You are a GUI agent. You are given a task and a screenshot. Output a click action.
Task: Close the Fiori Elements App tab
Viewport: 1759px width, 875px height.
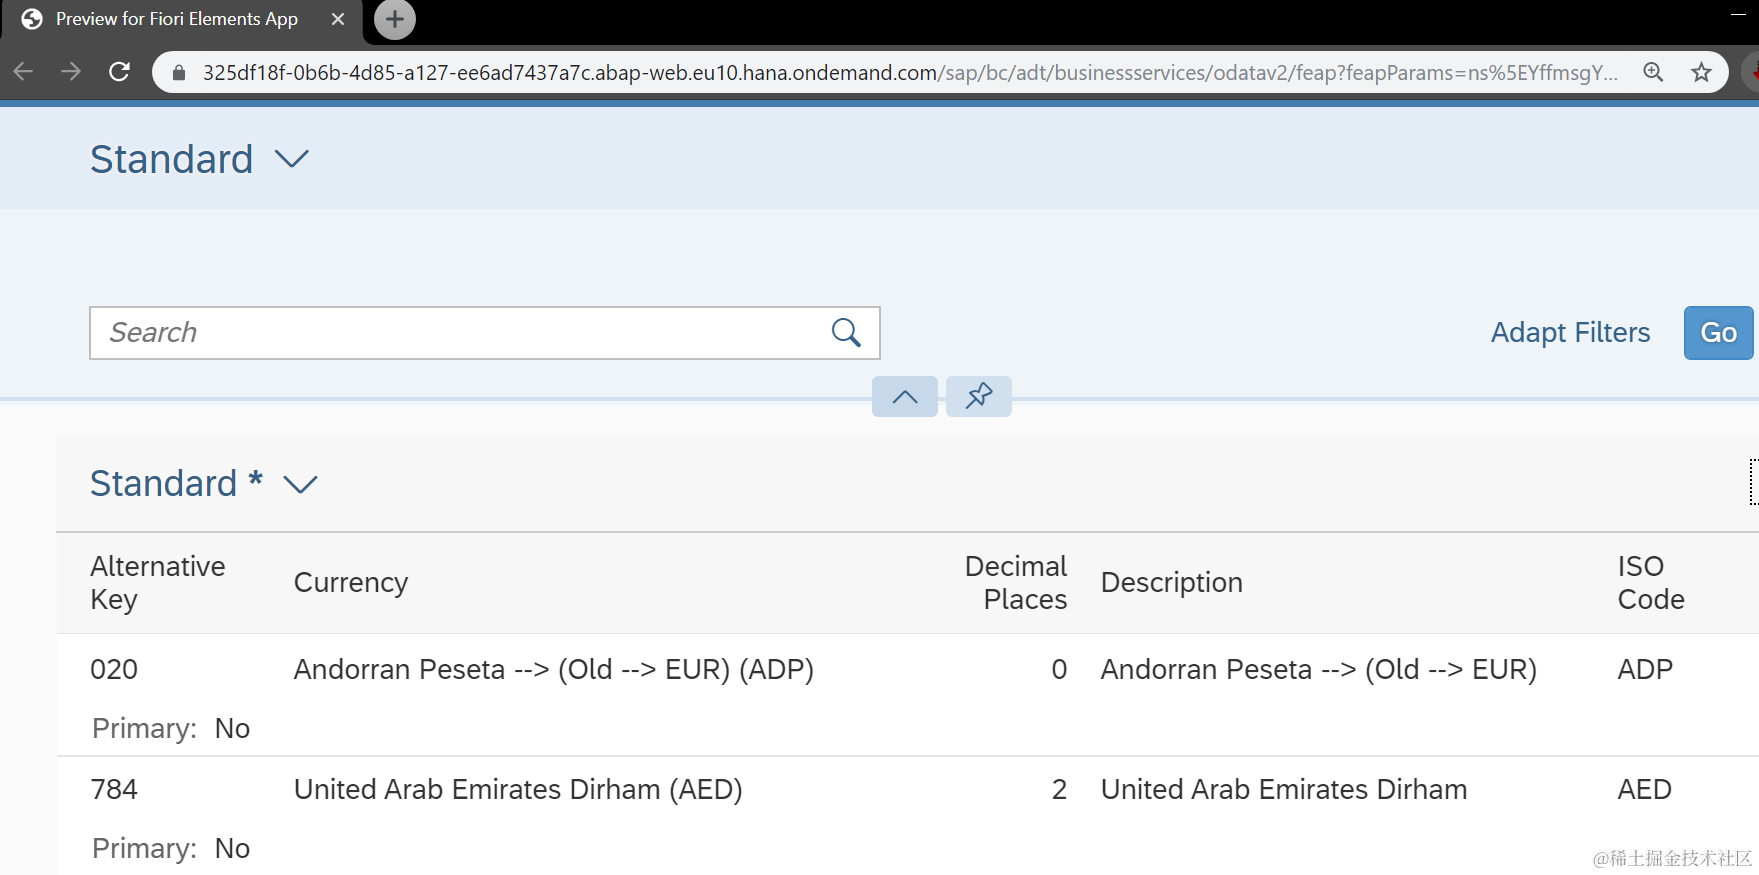click(x=338, y=20)
